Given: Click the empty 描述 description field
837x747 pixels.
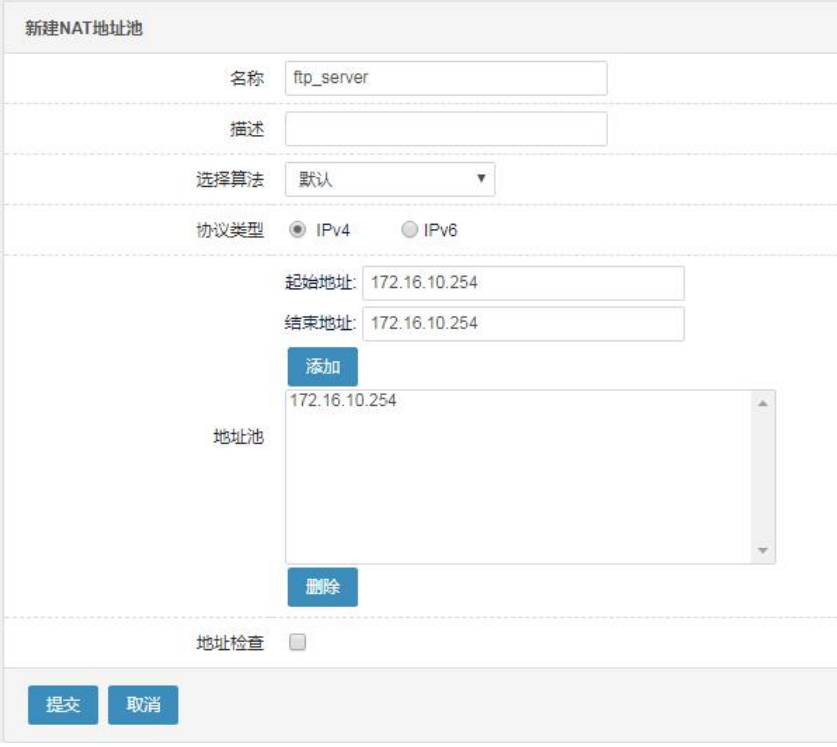Looking at the screenshot, I should 446,129.
